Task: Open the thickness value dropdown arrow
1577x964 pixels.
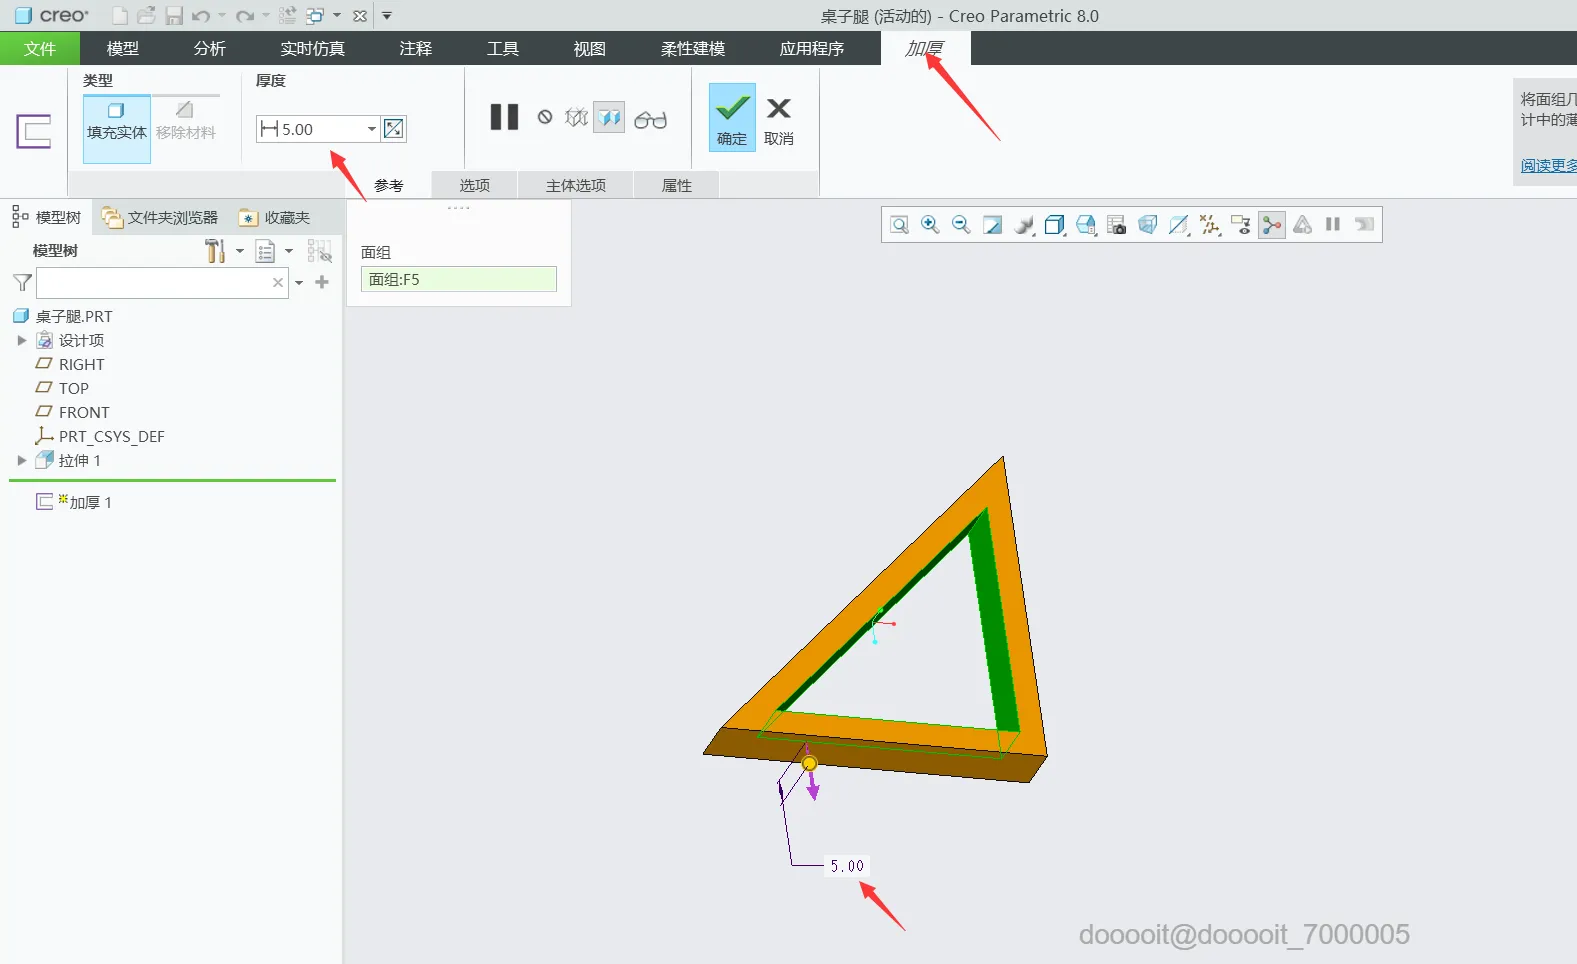Action: 372,129
